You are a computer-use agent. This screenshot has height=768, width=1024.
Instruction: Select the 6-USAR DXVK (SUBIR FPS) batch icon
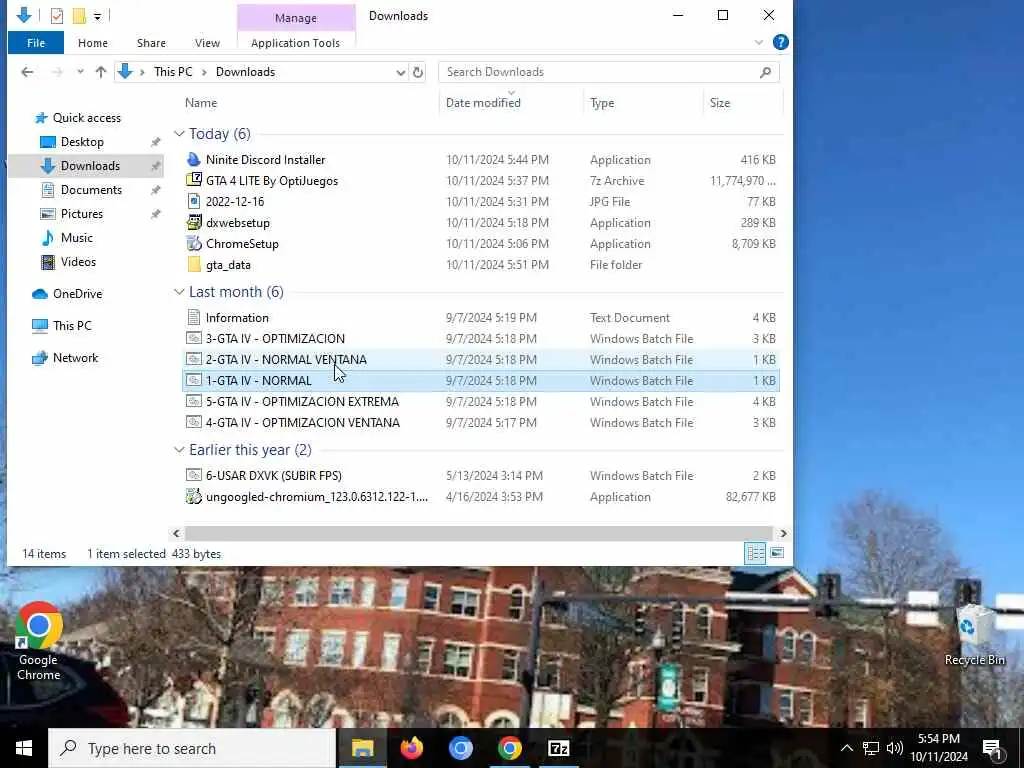(193, 475)
